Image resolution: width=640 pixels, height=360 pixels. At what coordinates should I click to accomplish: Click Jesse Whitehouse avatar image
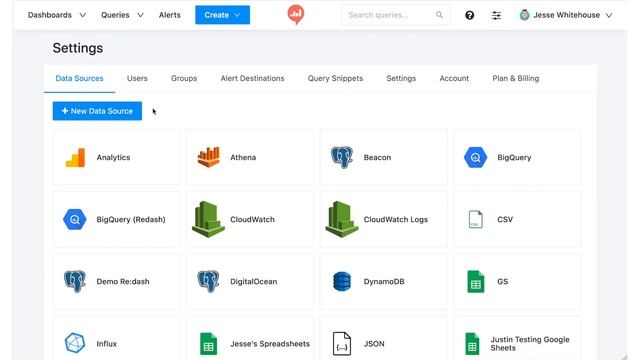(x=524, y=15)
